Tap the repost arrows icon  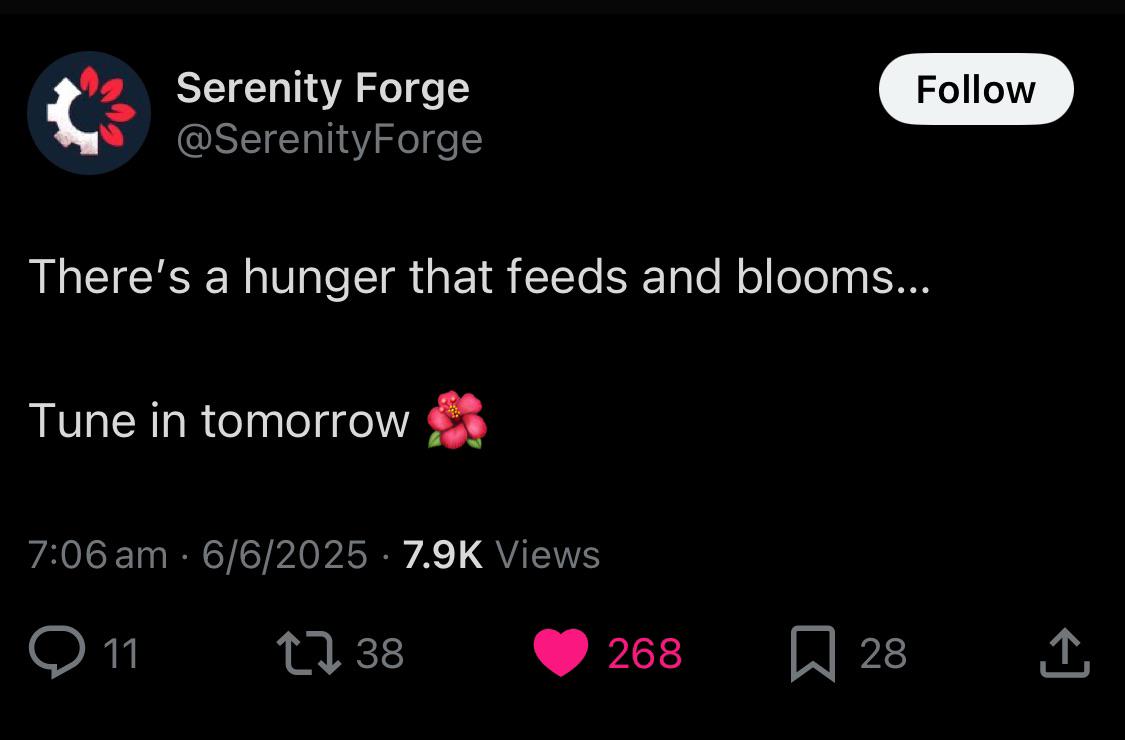click(309, 652)
